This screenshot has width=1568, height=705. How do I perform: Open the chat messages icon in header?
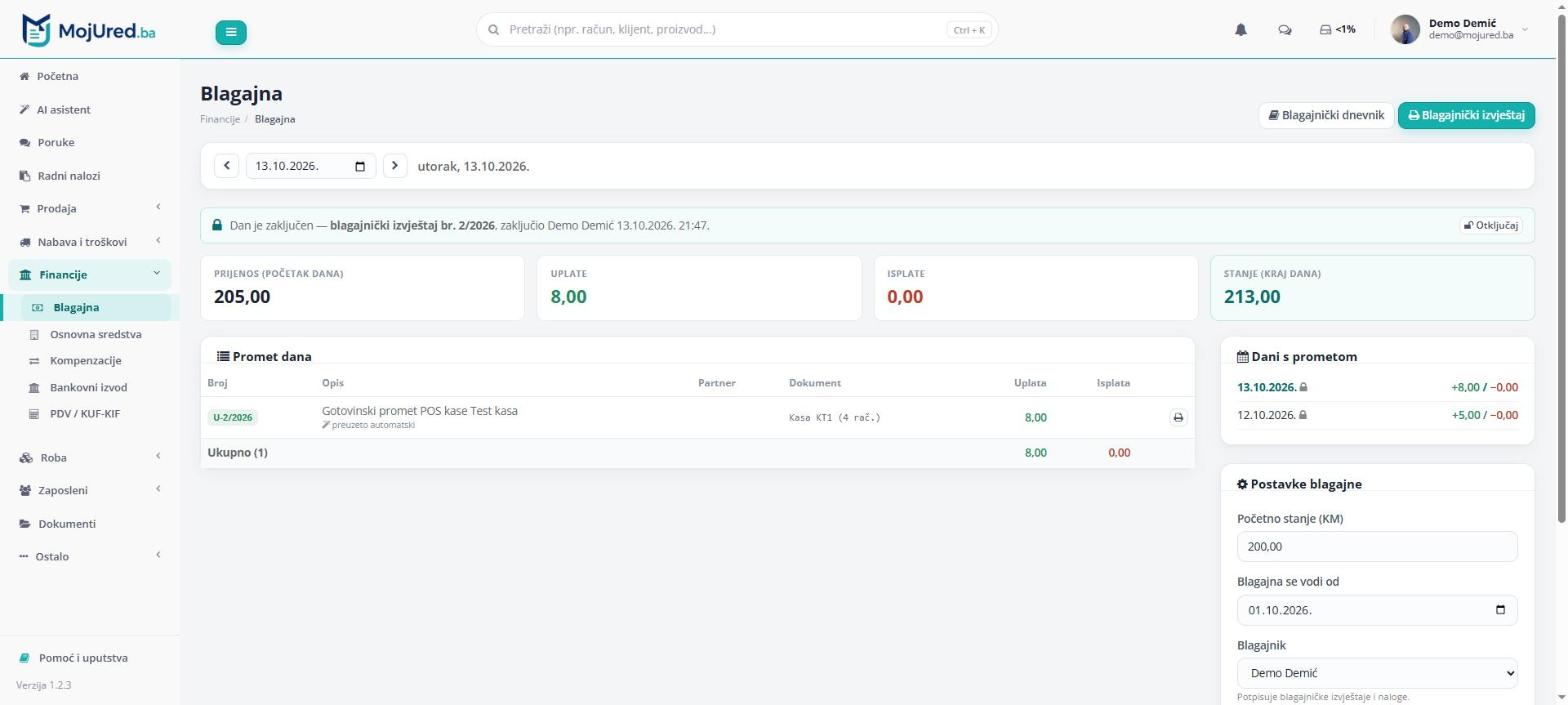[x=1285, y=30]
